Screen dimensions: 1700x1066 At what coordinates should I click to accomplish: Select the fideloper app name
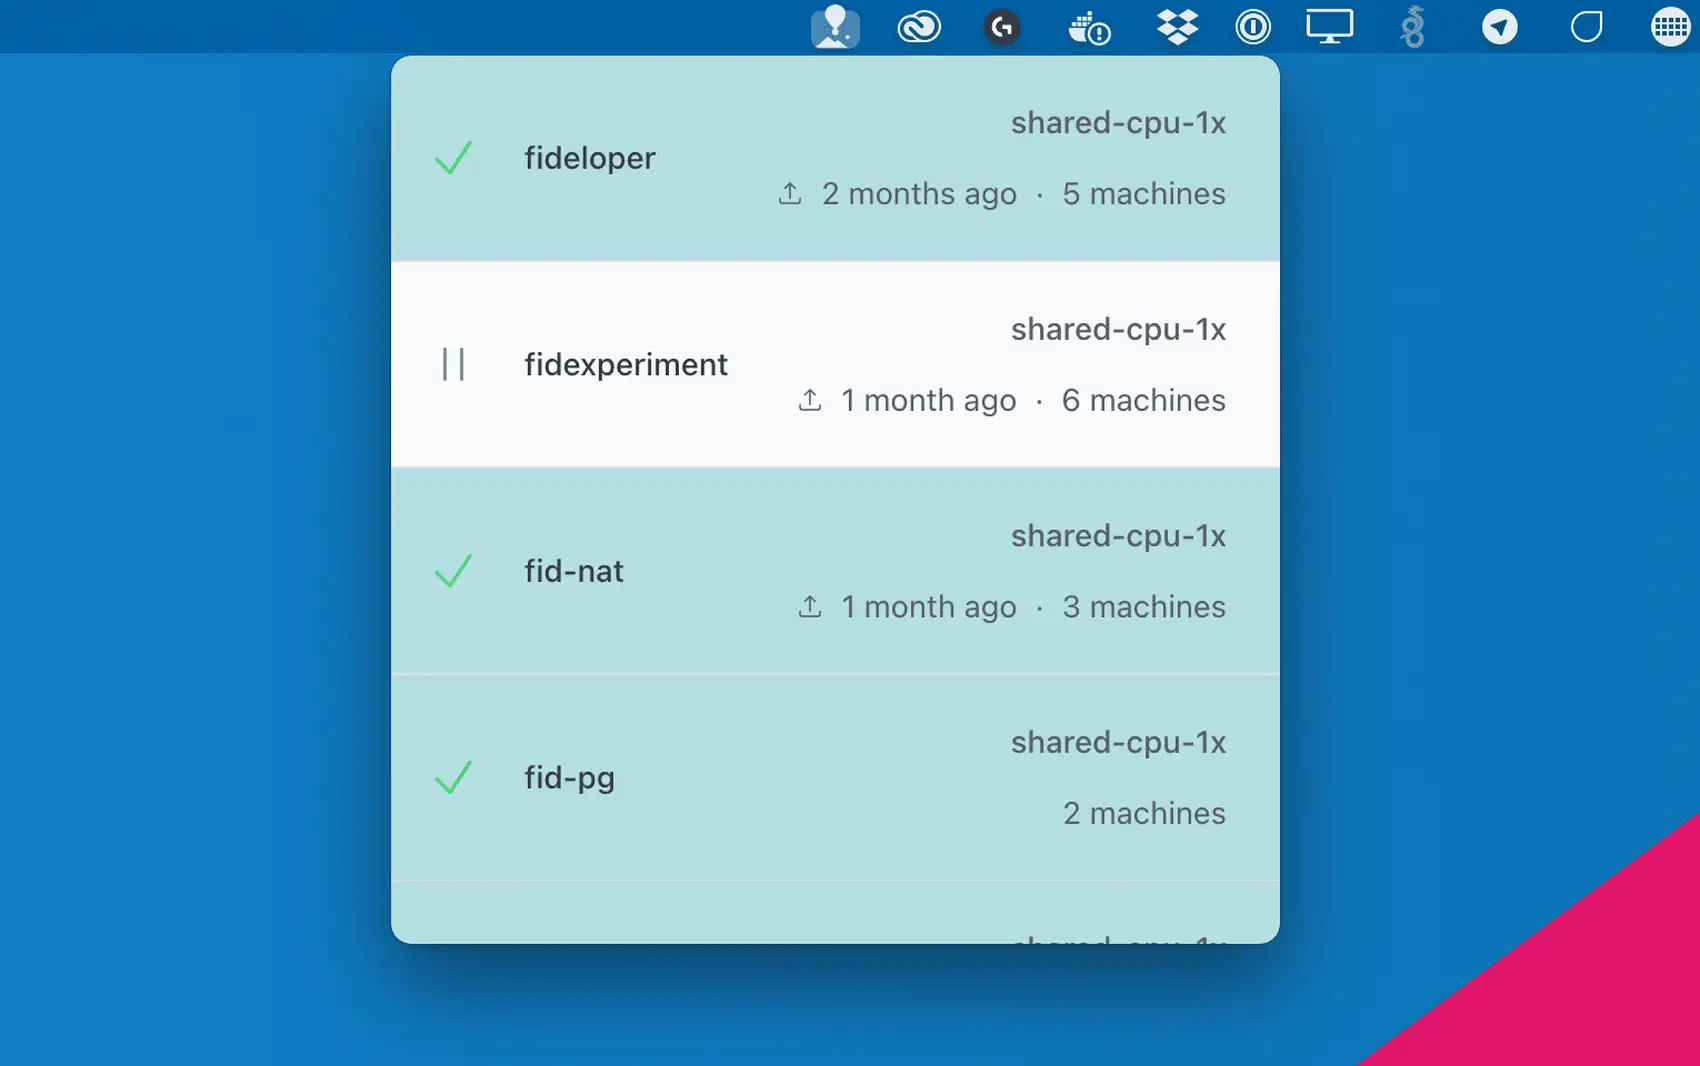pyautogui.click(x=589, y=158)
